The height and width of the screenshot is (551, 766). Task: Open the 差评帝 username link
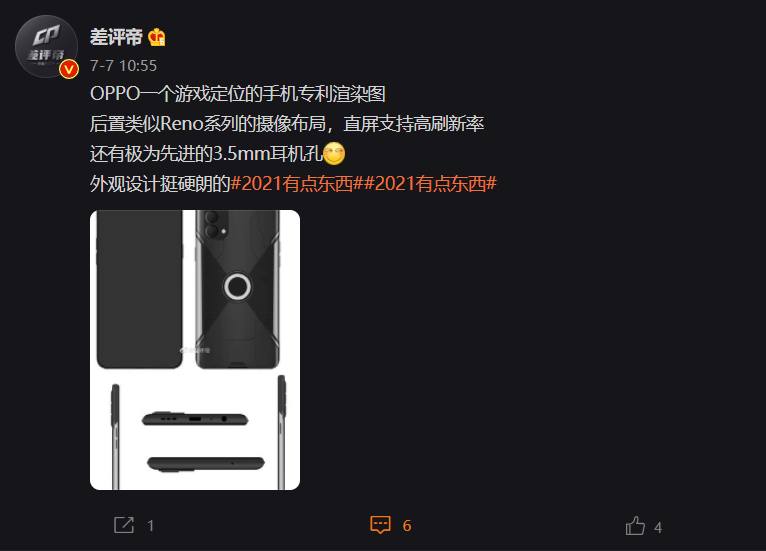[x=116, y=37]
